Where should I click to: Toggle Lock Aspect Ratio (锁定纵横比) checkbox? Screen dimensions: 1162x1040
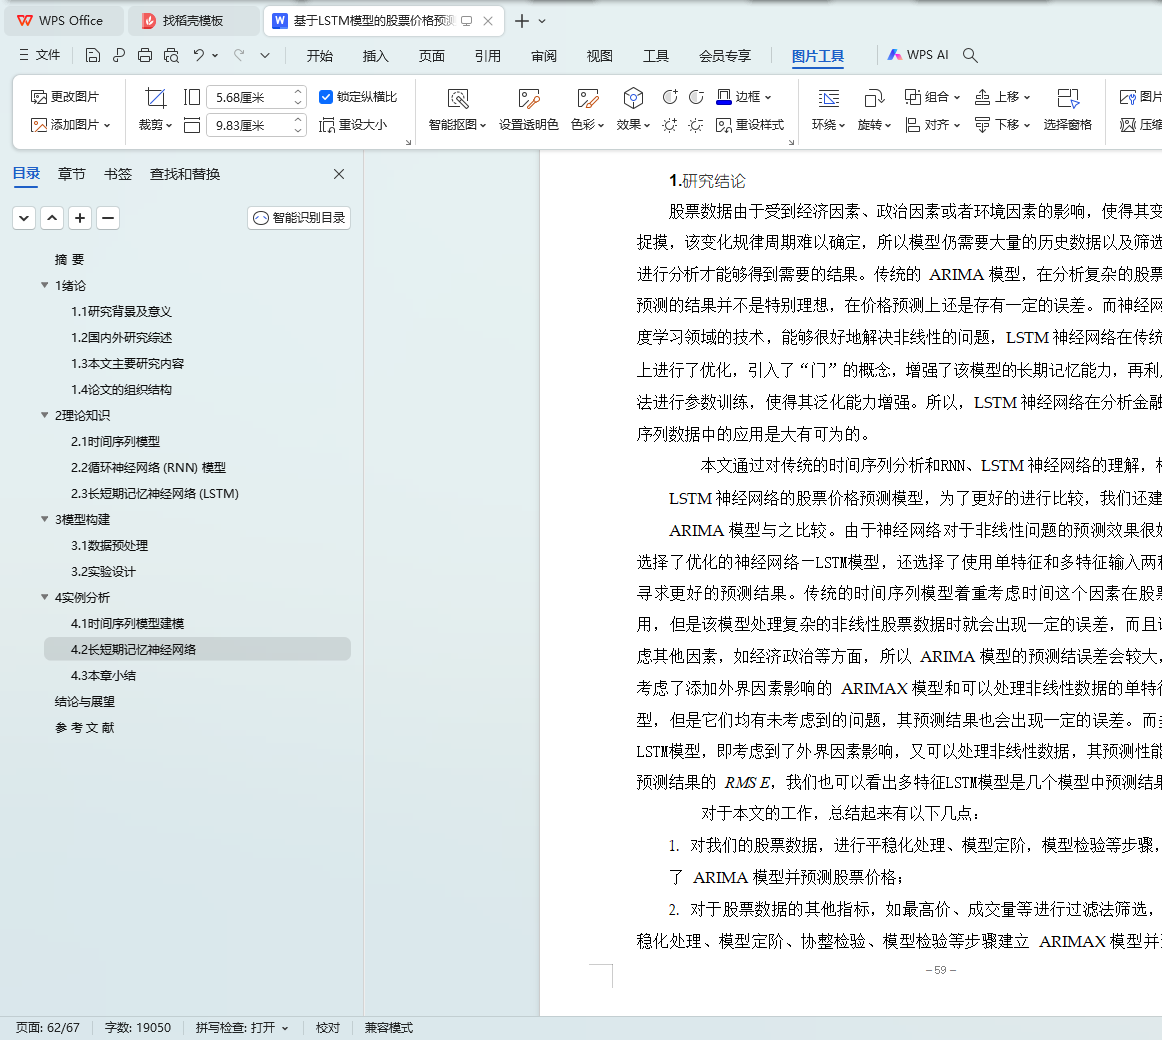pyautogui.click(x=325, y=97)
